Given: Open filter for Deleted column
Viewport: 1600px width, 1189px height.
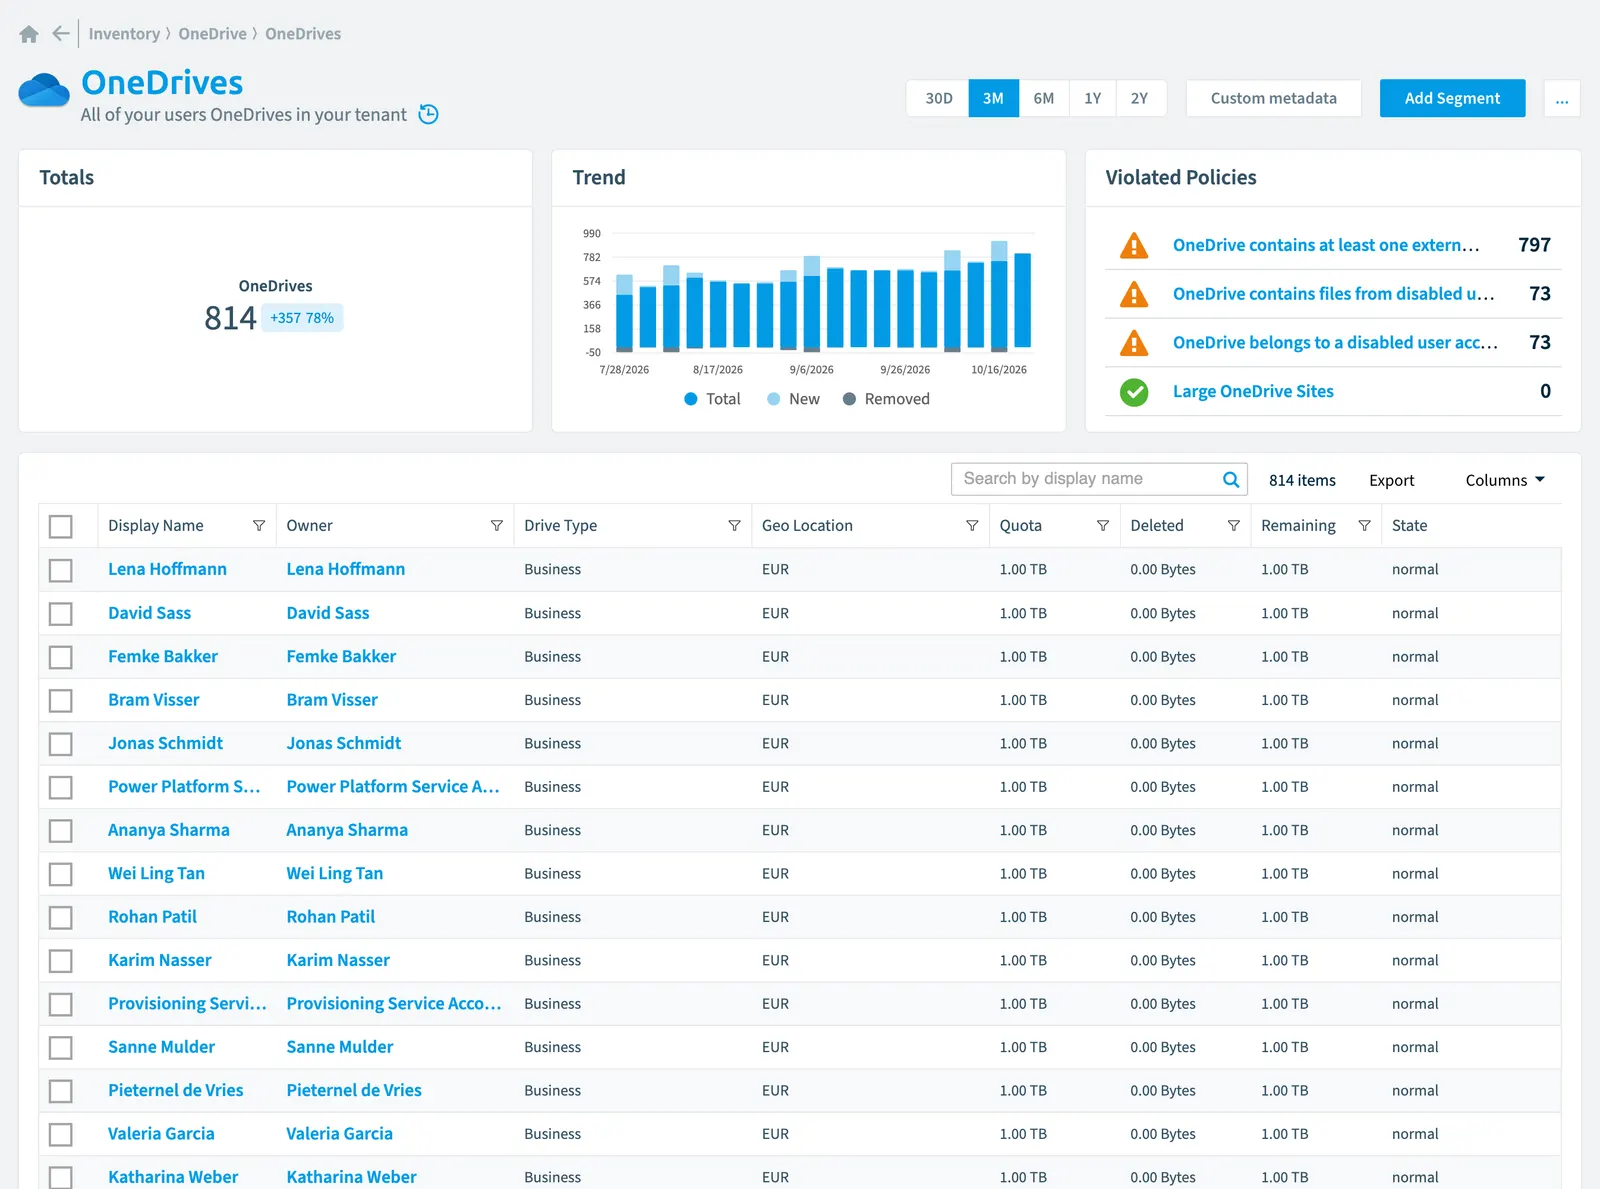Looking at the screenshot, I should click(1234, 526).
